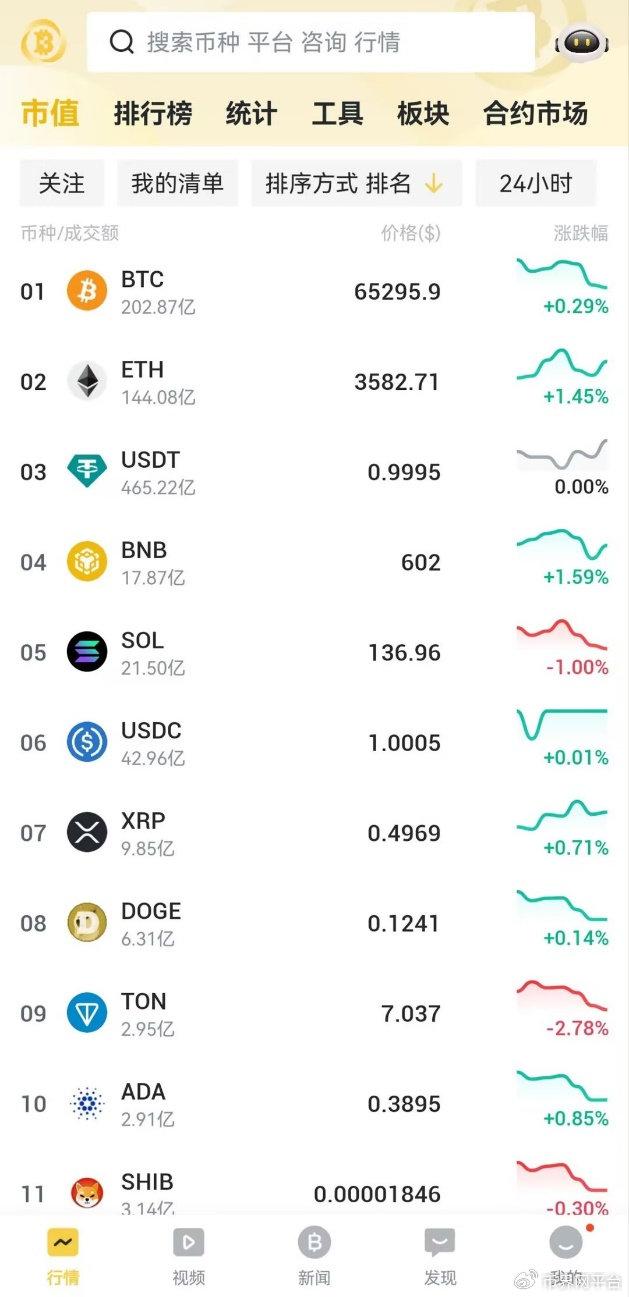Click the search field 搜索币种

310,42
